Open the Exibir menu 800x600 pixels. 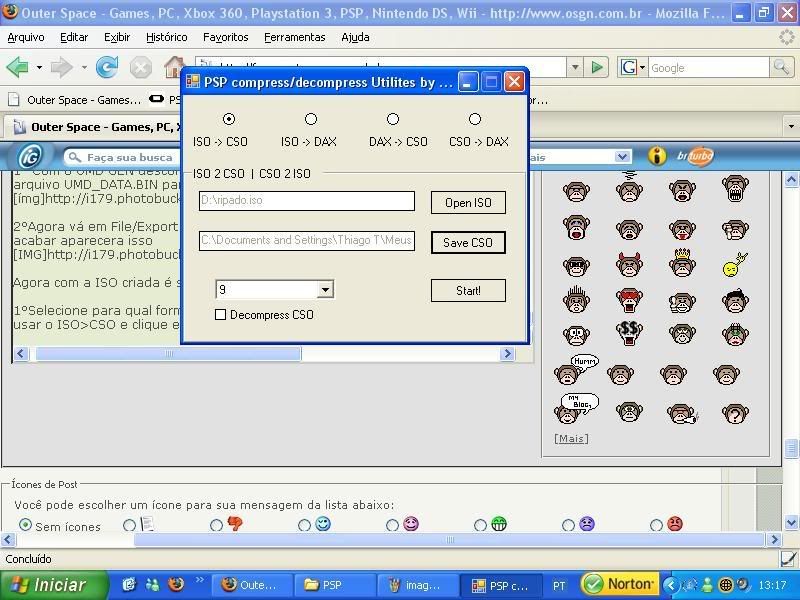coord(117,37)
